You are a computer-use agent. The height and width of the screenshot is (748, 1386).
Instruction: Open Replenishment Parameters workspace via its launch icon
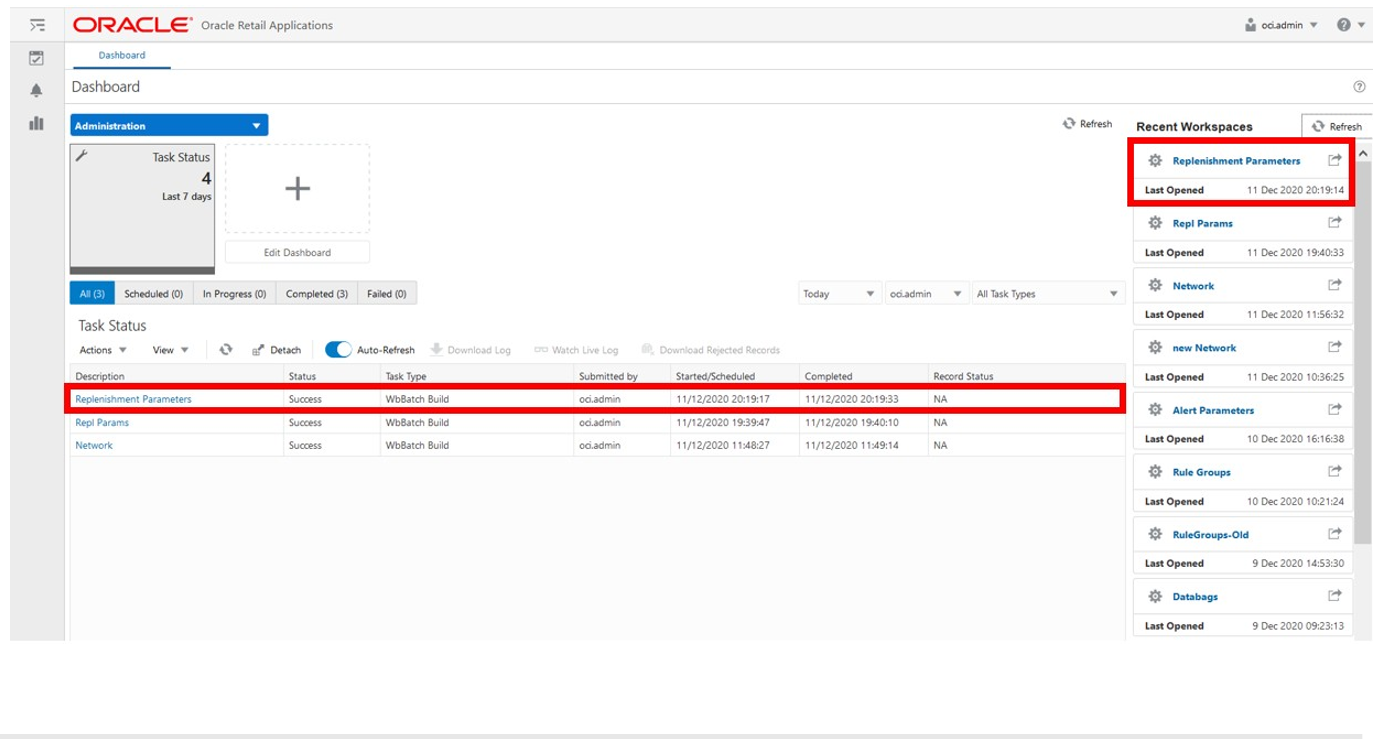[x=1334, y=161]
